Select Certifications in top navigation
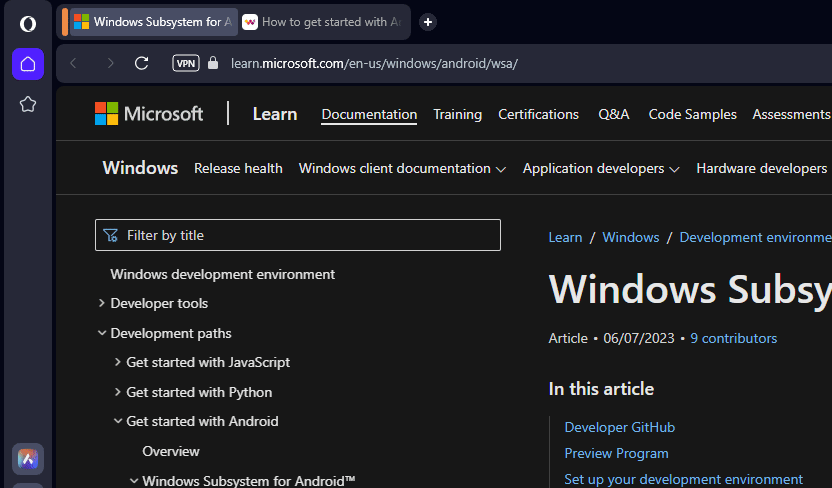The image size is (832, 488). (538, 115)
